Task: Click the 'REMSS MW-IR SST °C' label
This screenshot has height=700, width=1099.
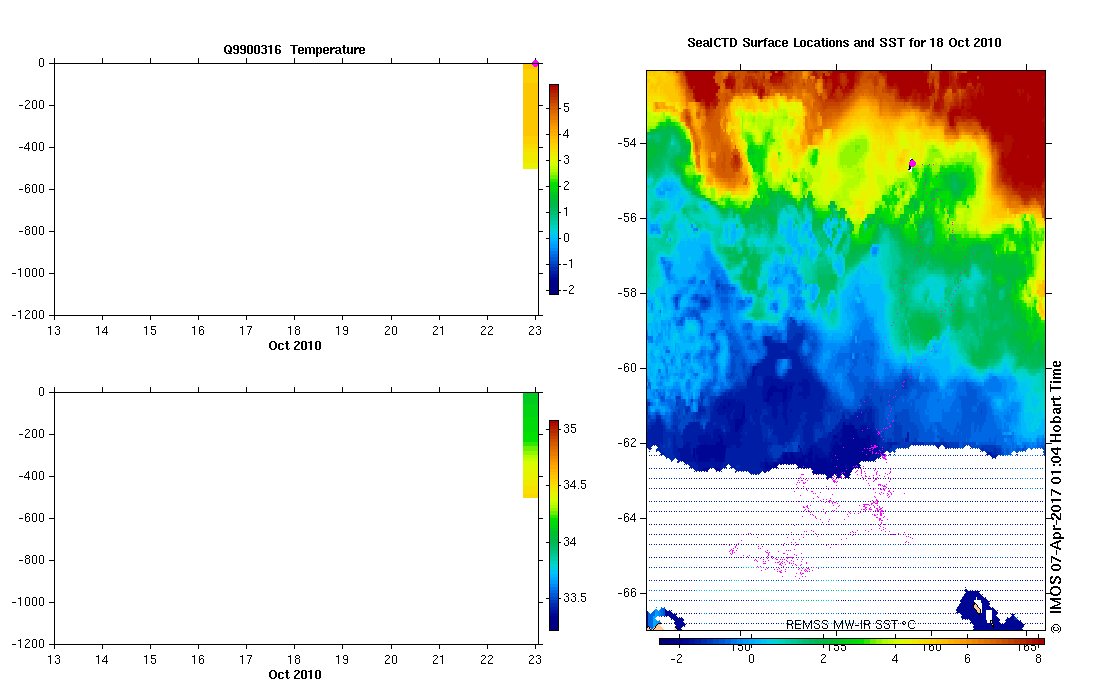Action: pyautogui.click(x=850, y=625)
